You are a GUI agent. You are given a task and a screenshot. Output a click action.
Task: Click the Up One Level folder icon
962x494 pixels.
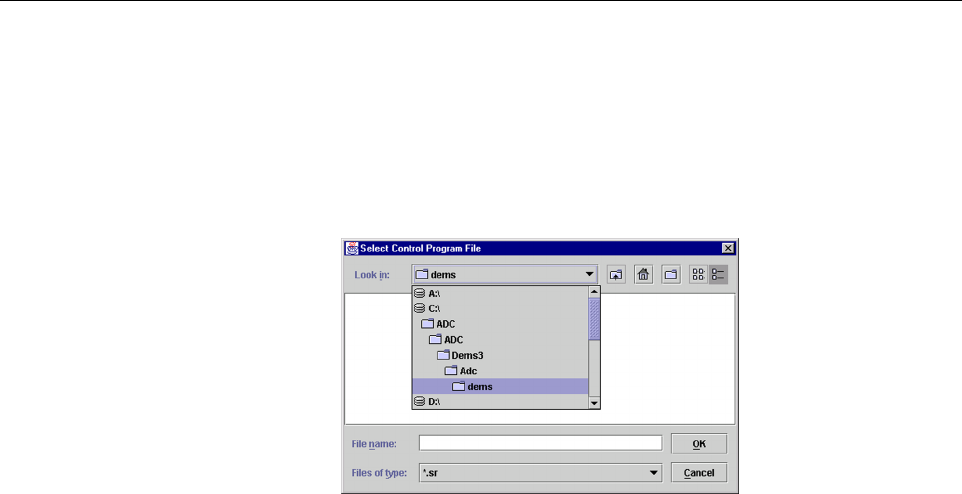[616, 274]
